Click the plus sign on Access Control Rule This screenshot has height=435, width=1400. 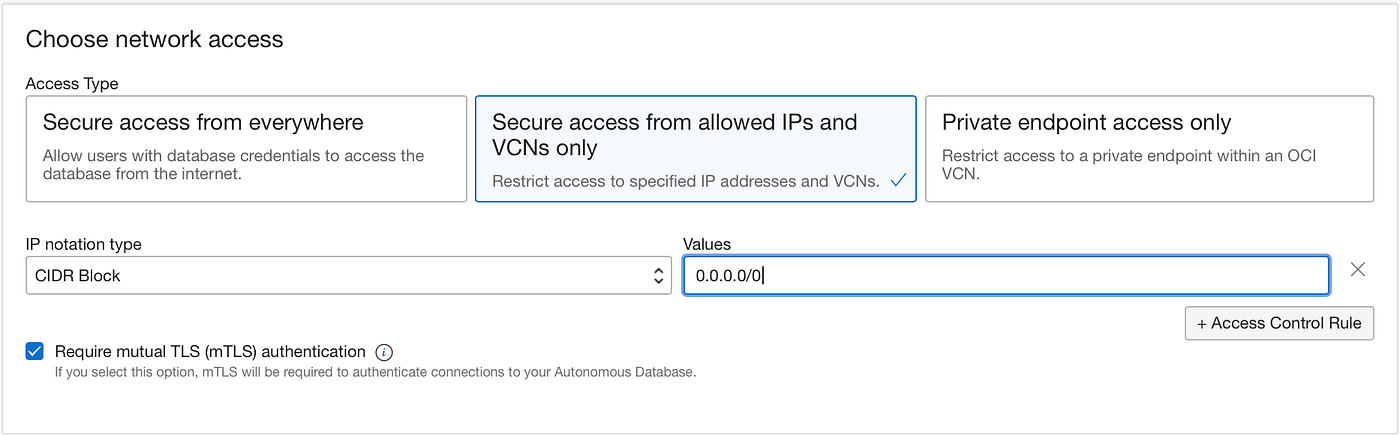coord(1201,323)
